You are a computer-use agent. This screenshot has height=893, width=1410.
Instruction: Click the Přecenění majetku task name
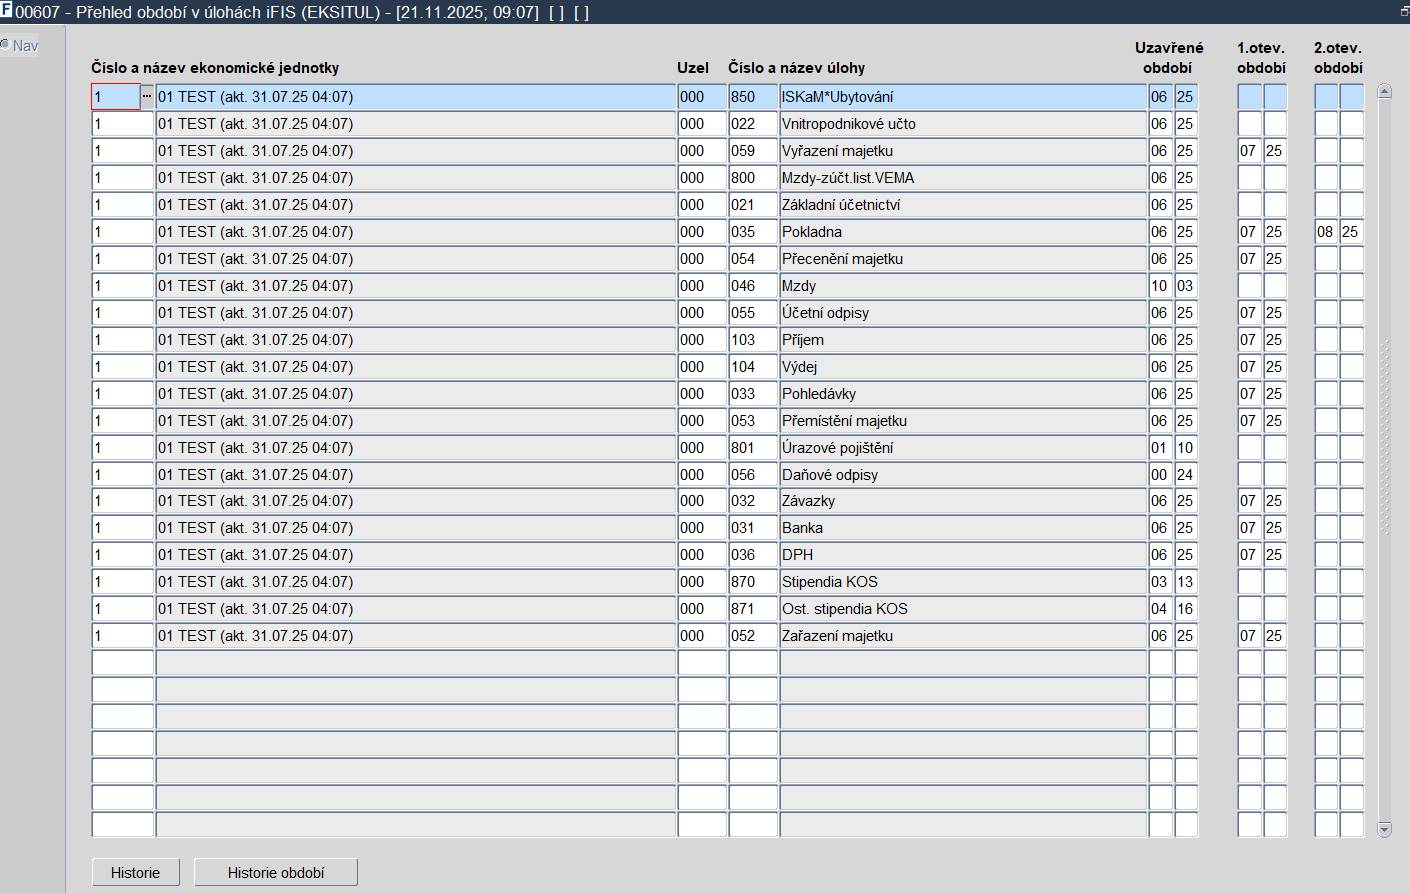point(963,259)
